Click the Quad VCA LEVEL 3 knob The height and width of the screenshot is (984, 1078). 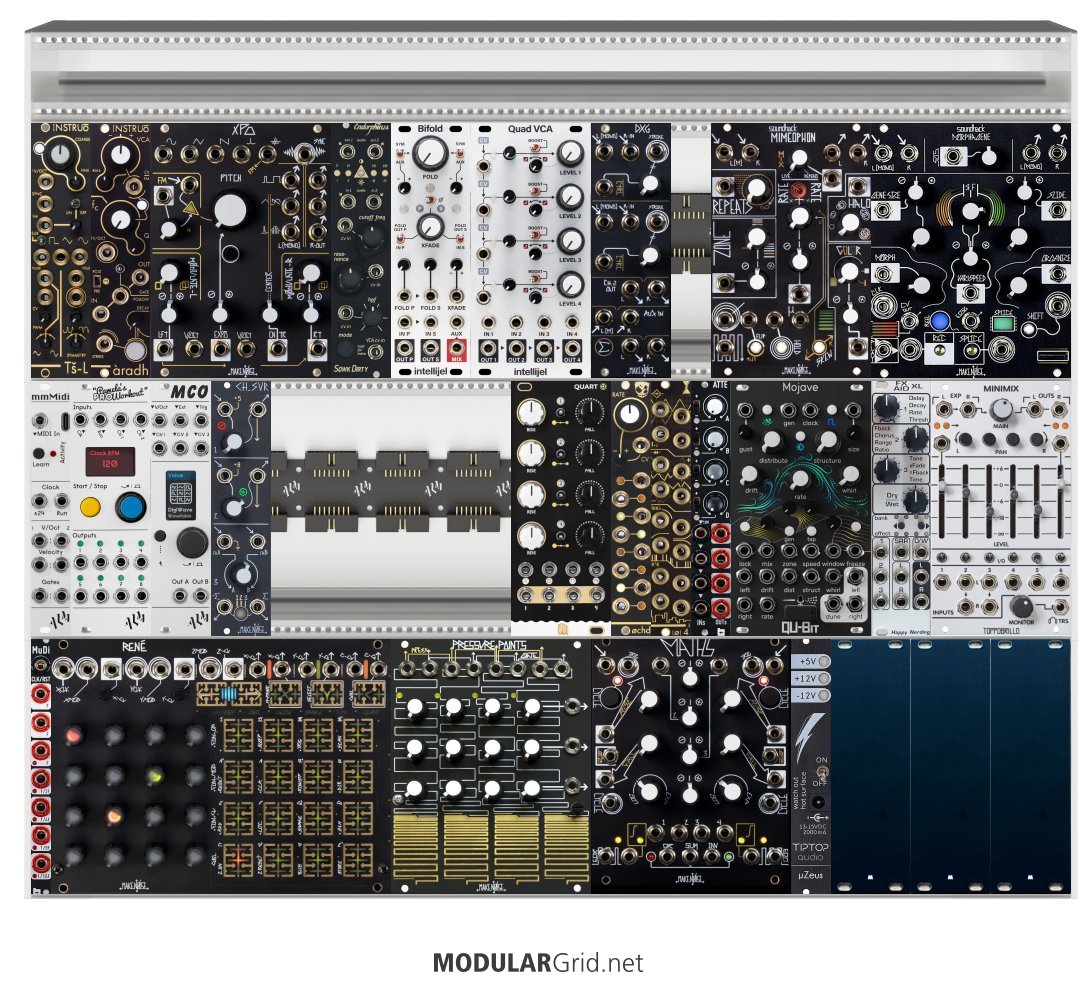[570, 241]
